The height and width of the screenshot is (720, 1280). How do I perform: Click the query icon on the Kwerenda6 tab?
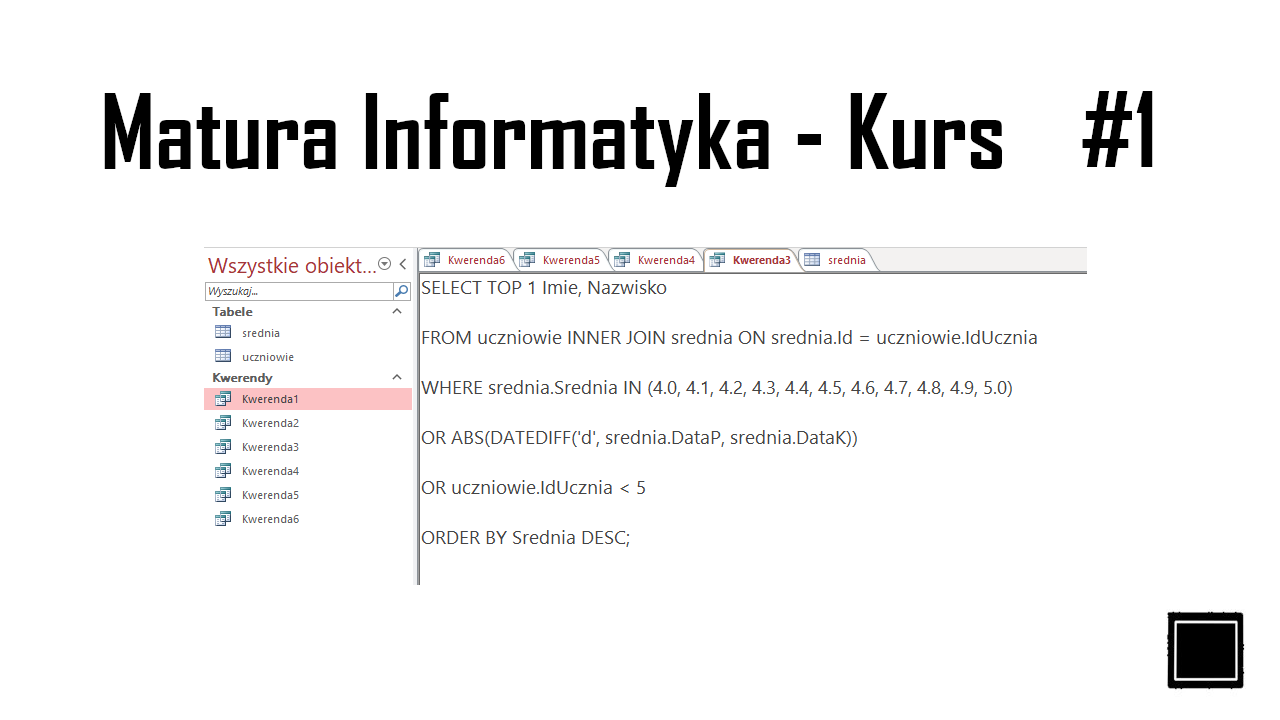point(433,258)
